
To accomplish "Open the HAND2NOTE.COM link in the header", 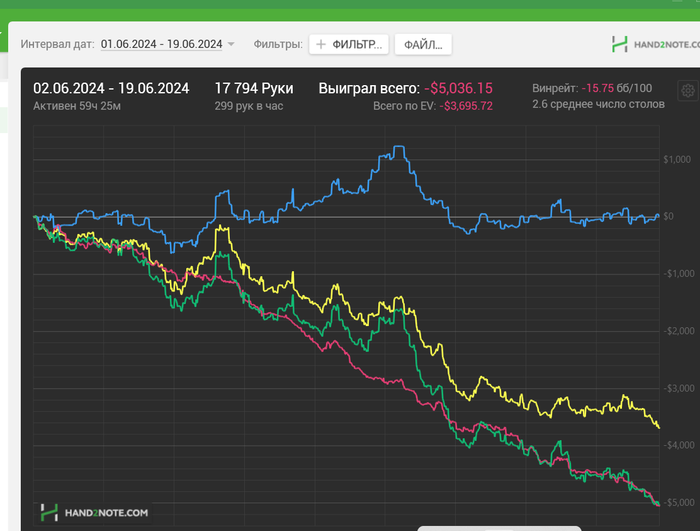I will tap(667, 45).
